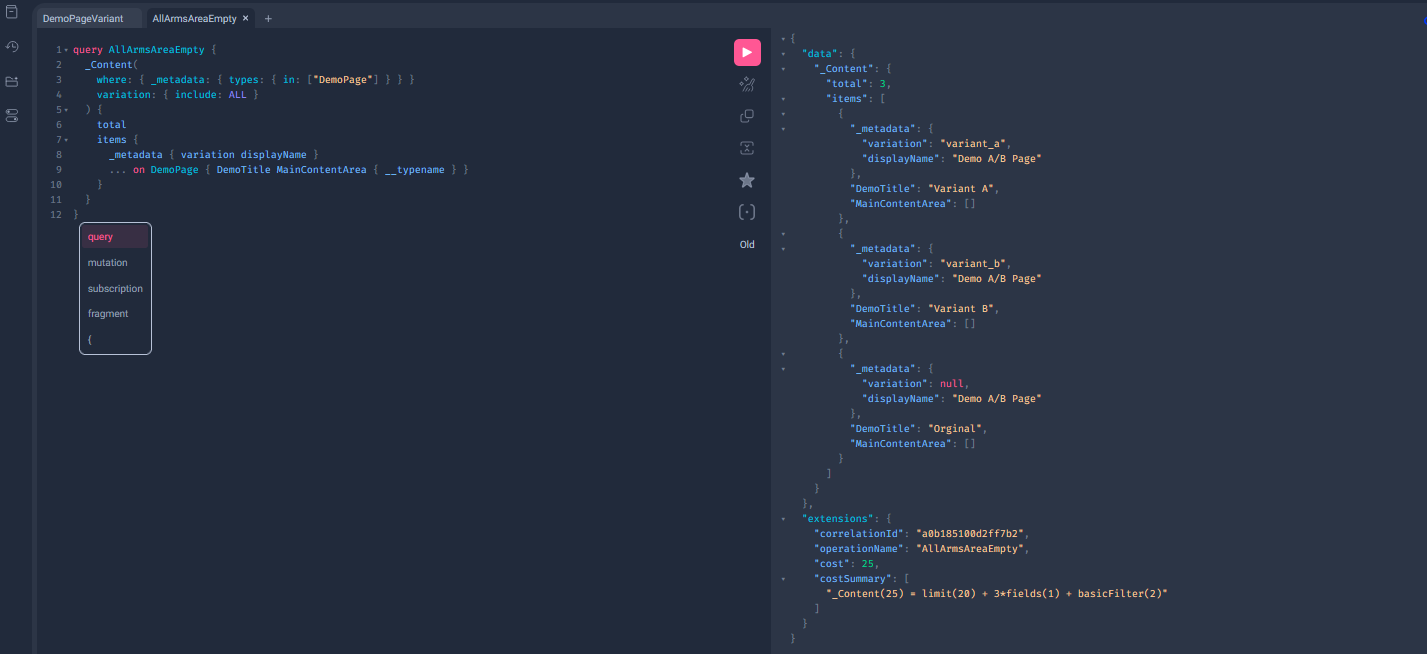Image resolution: width=1427 pixels, height=654 pixels.
Task: Open the query history panel icon
Action: 12,46
